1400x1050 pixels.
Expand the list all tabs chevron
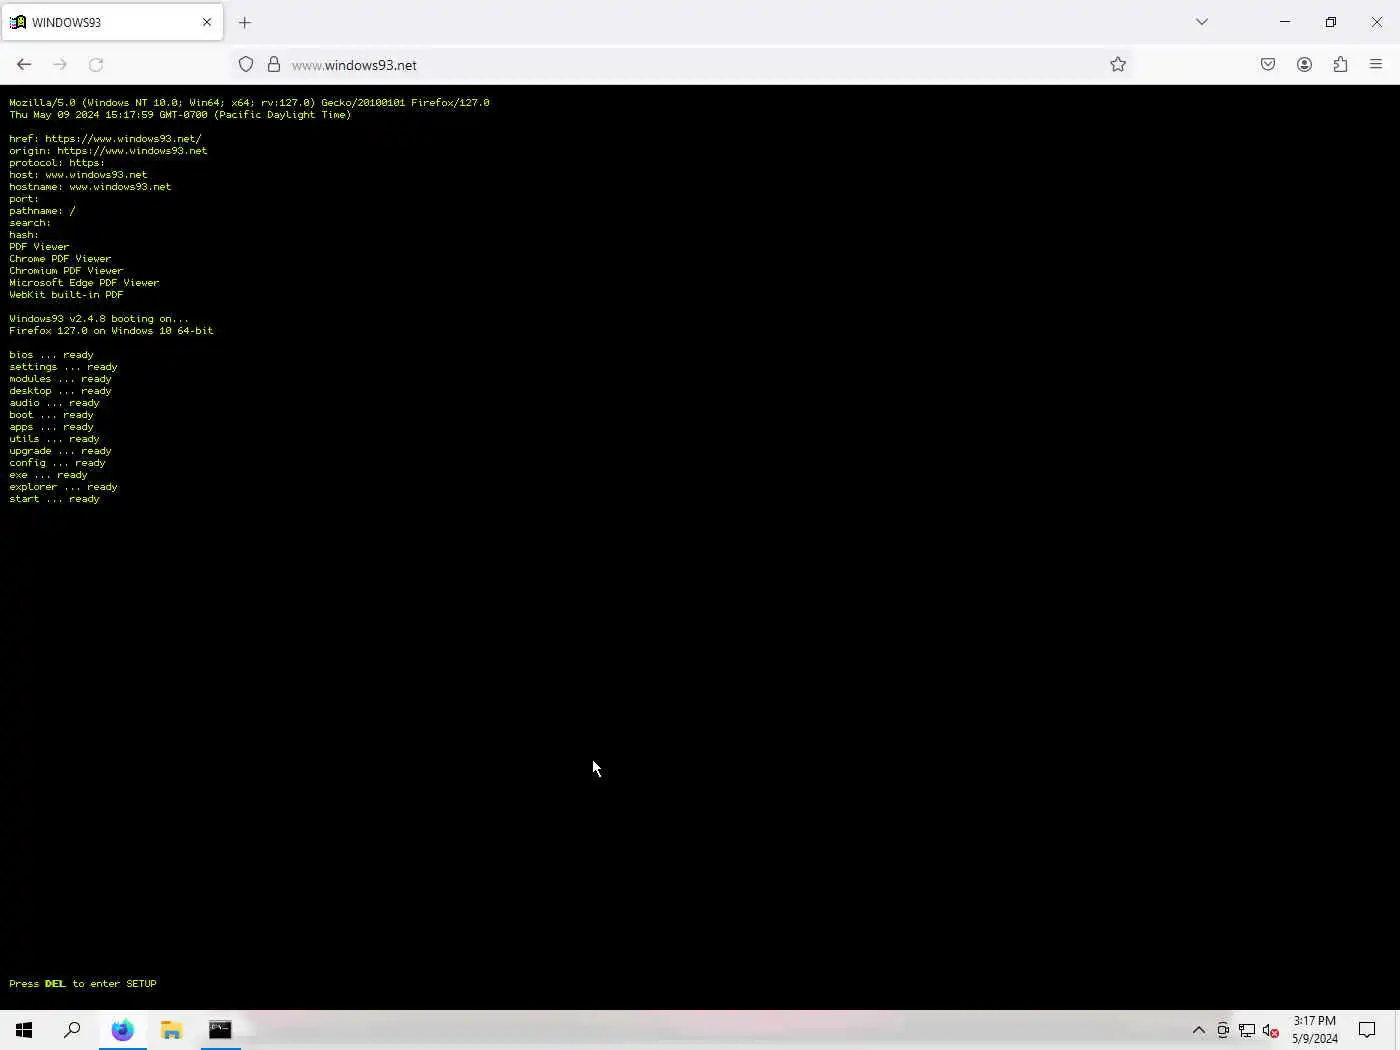pyautogui.click(x=1202, y=22)
